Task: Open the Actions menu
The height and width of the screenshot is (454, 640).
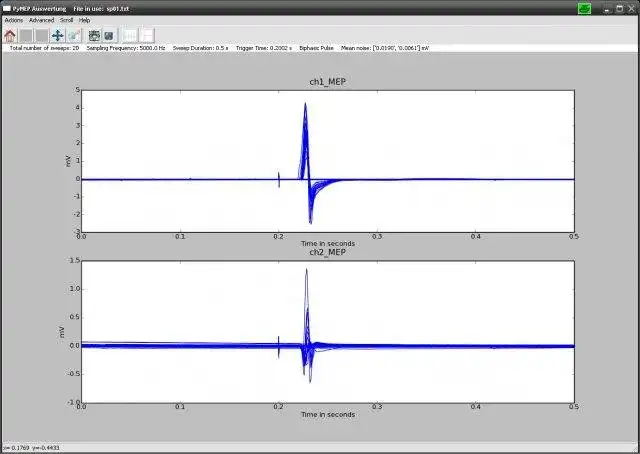Action: tap(14, 20)
